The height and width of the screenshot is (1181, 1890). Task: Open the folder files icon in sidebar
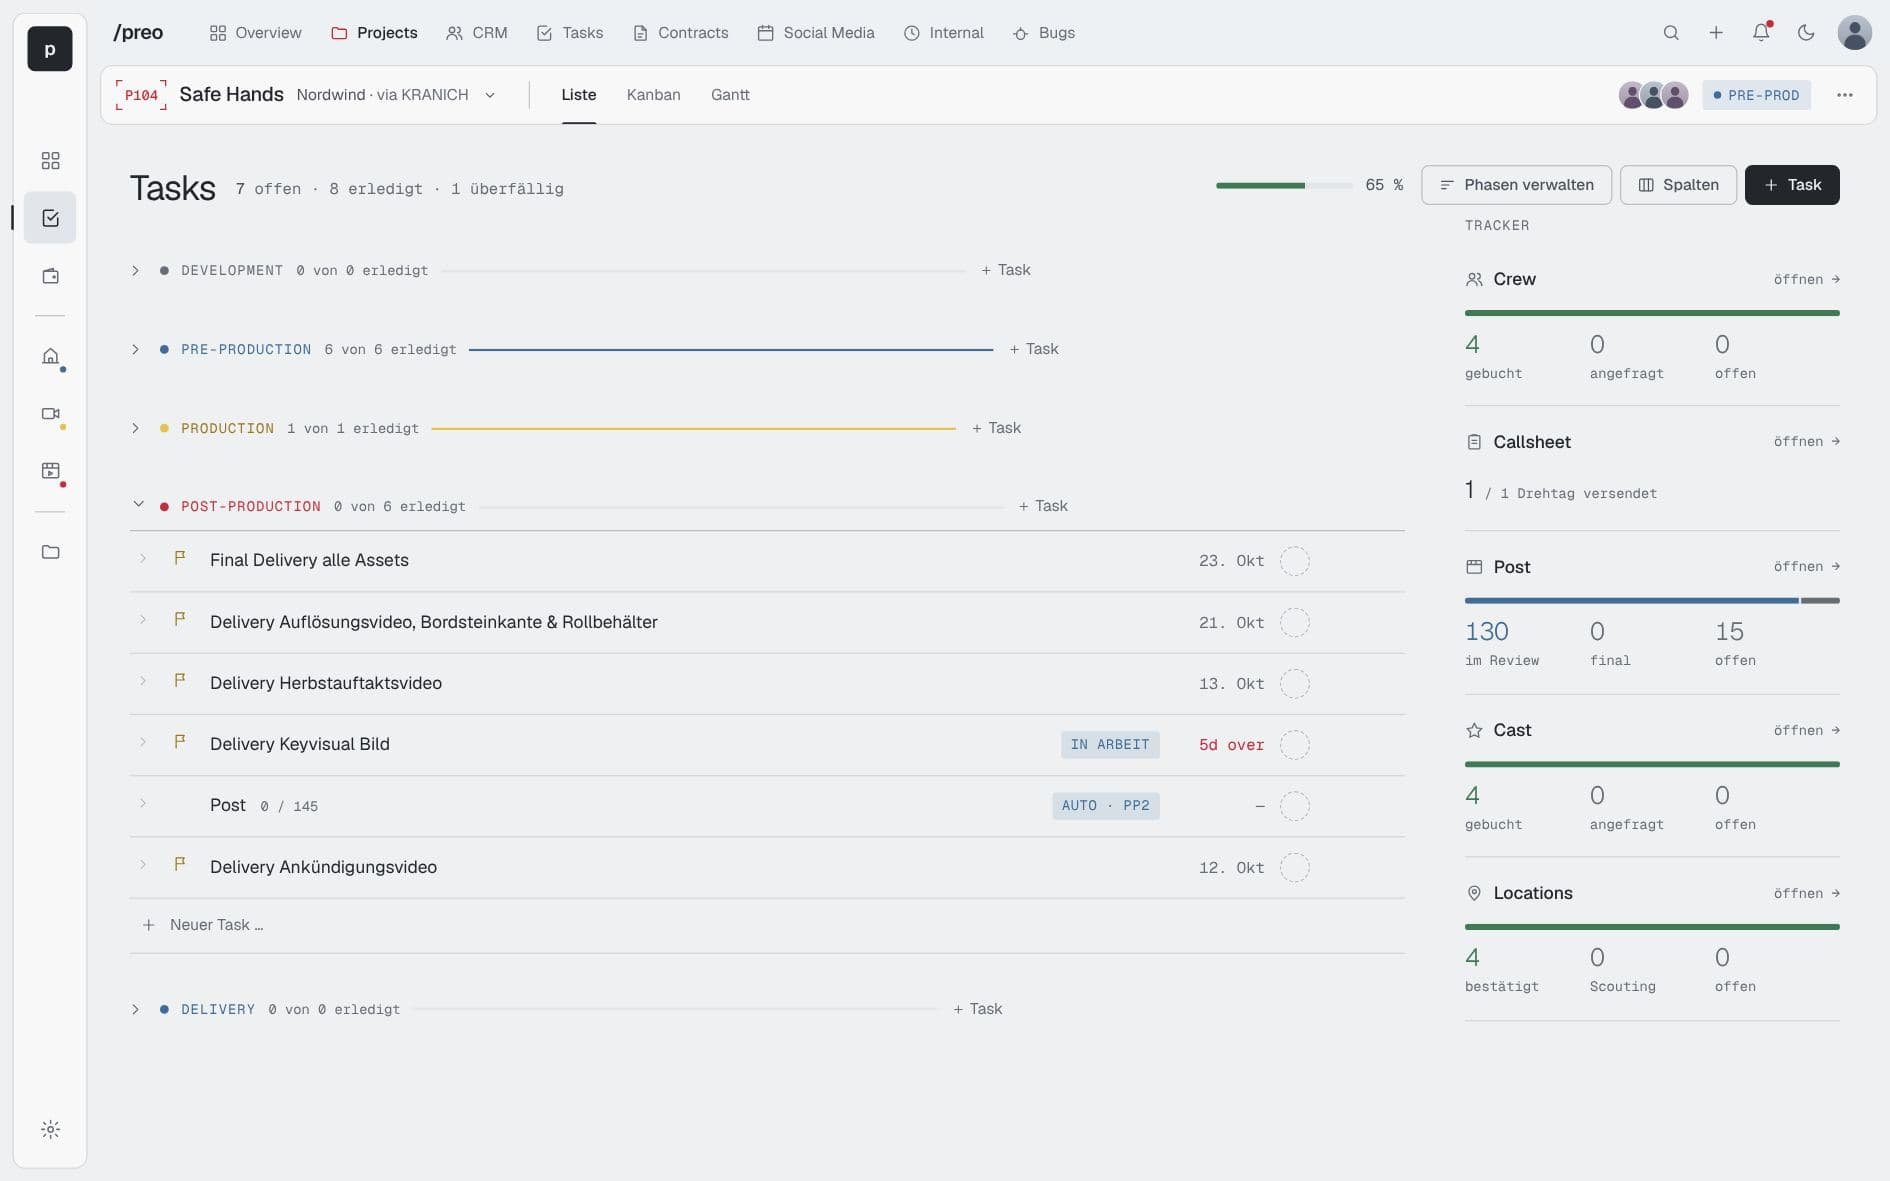pos(50,552)
